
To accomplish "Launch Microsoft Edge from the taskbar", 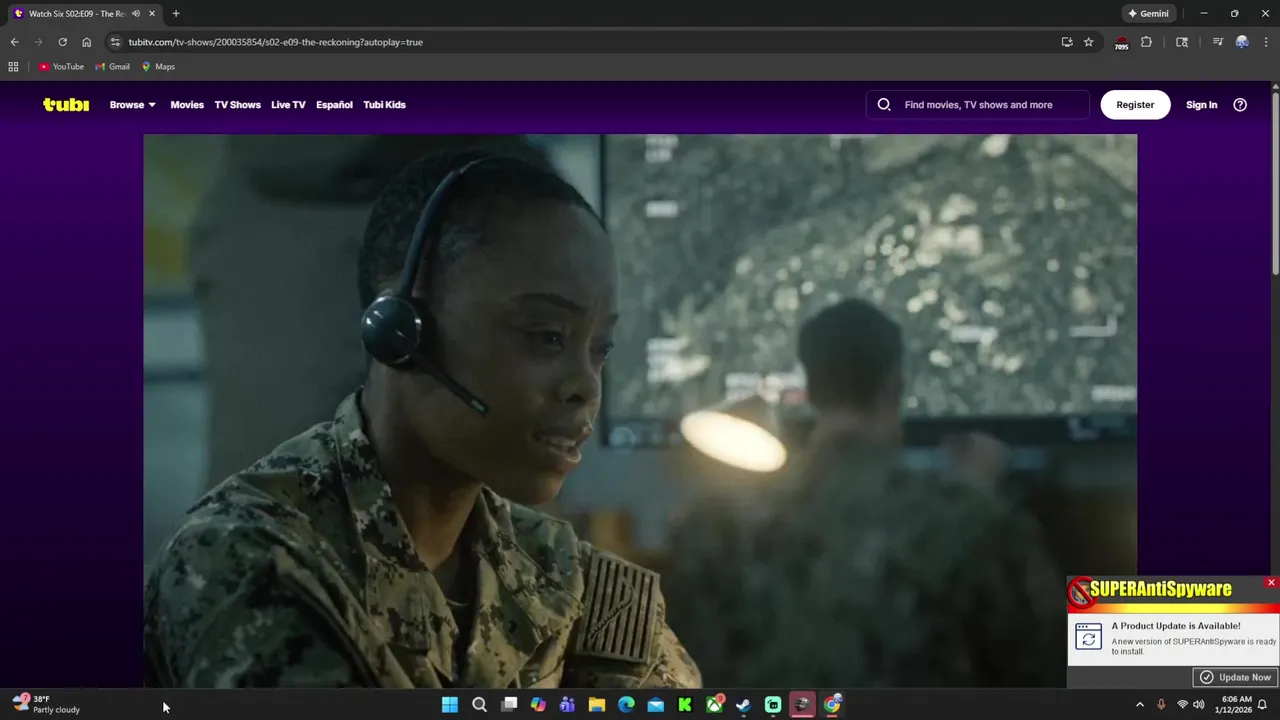I will pyautogui.click(x=626, y=705).
